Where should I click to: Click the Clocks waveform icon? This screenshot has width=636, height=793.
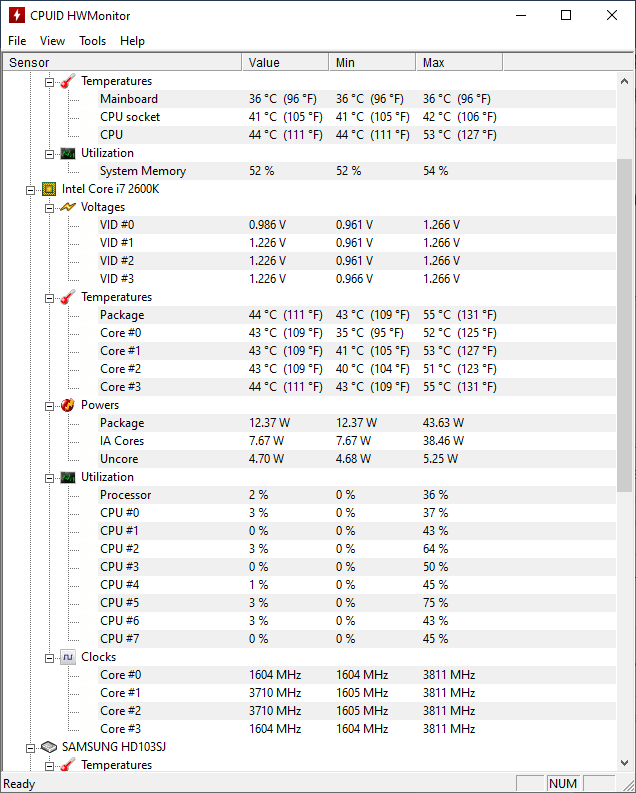click(68, 657)
